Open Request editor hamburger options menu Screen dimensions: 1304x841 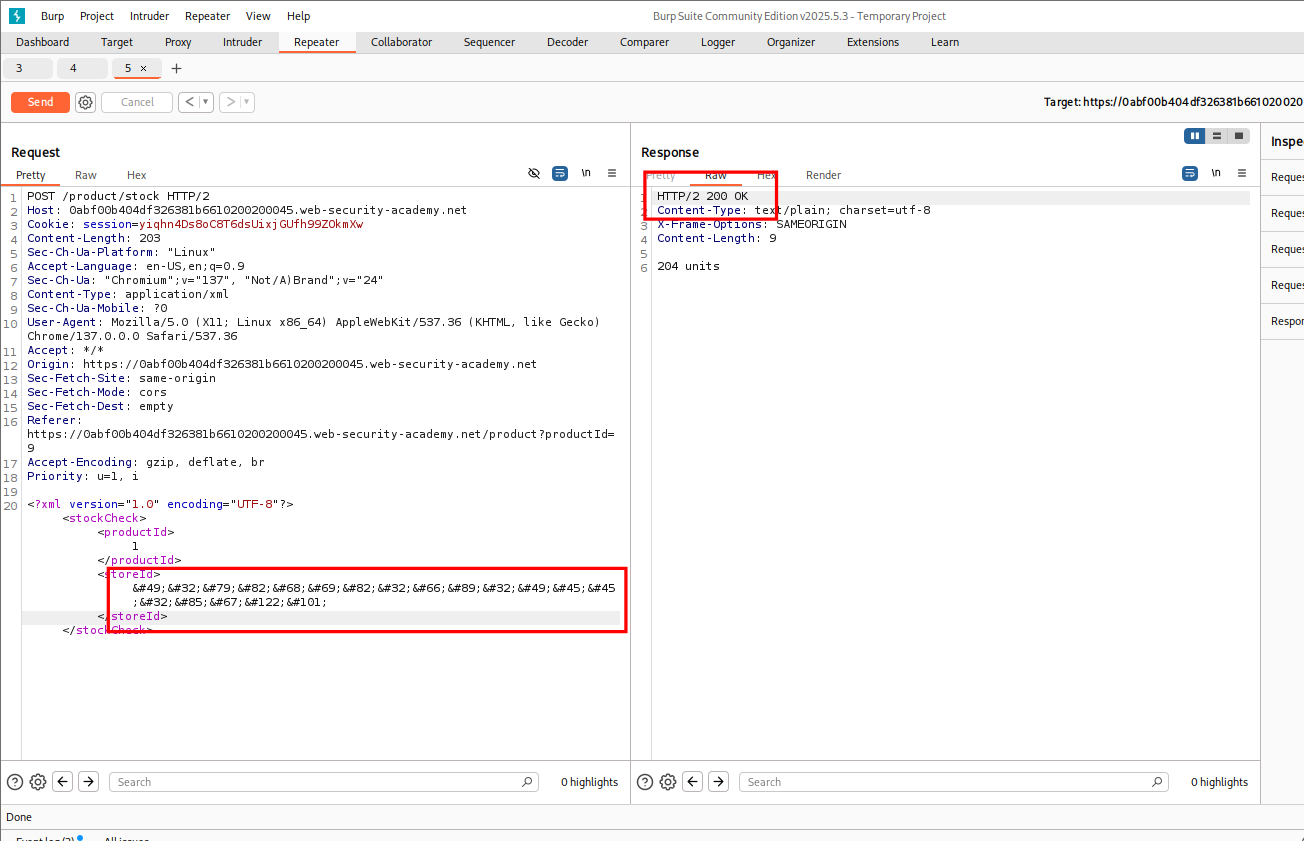(x=612, y=173)
